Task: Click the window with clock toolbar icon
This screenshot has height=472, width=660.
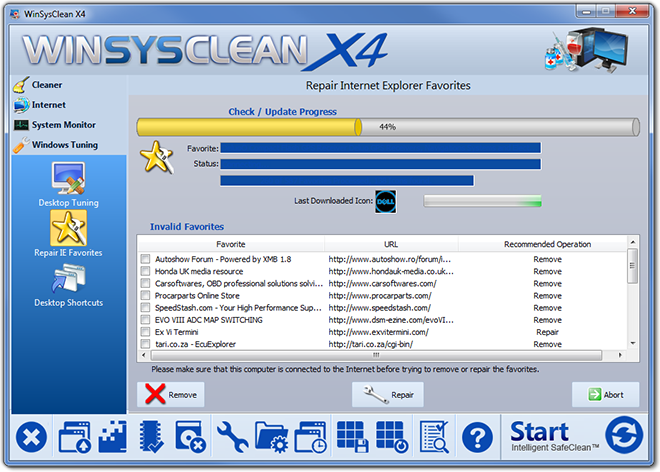Action: [311, 437]
